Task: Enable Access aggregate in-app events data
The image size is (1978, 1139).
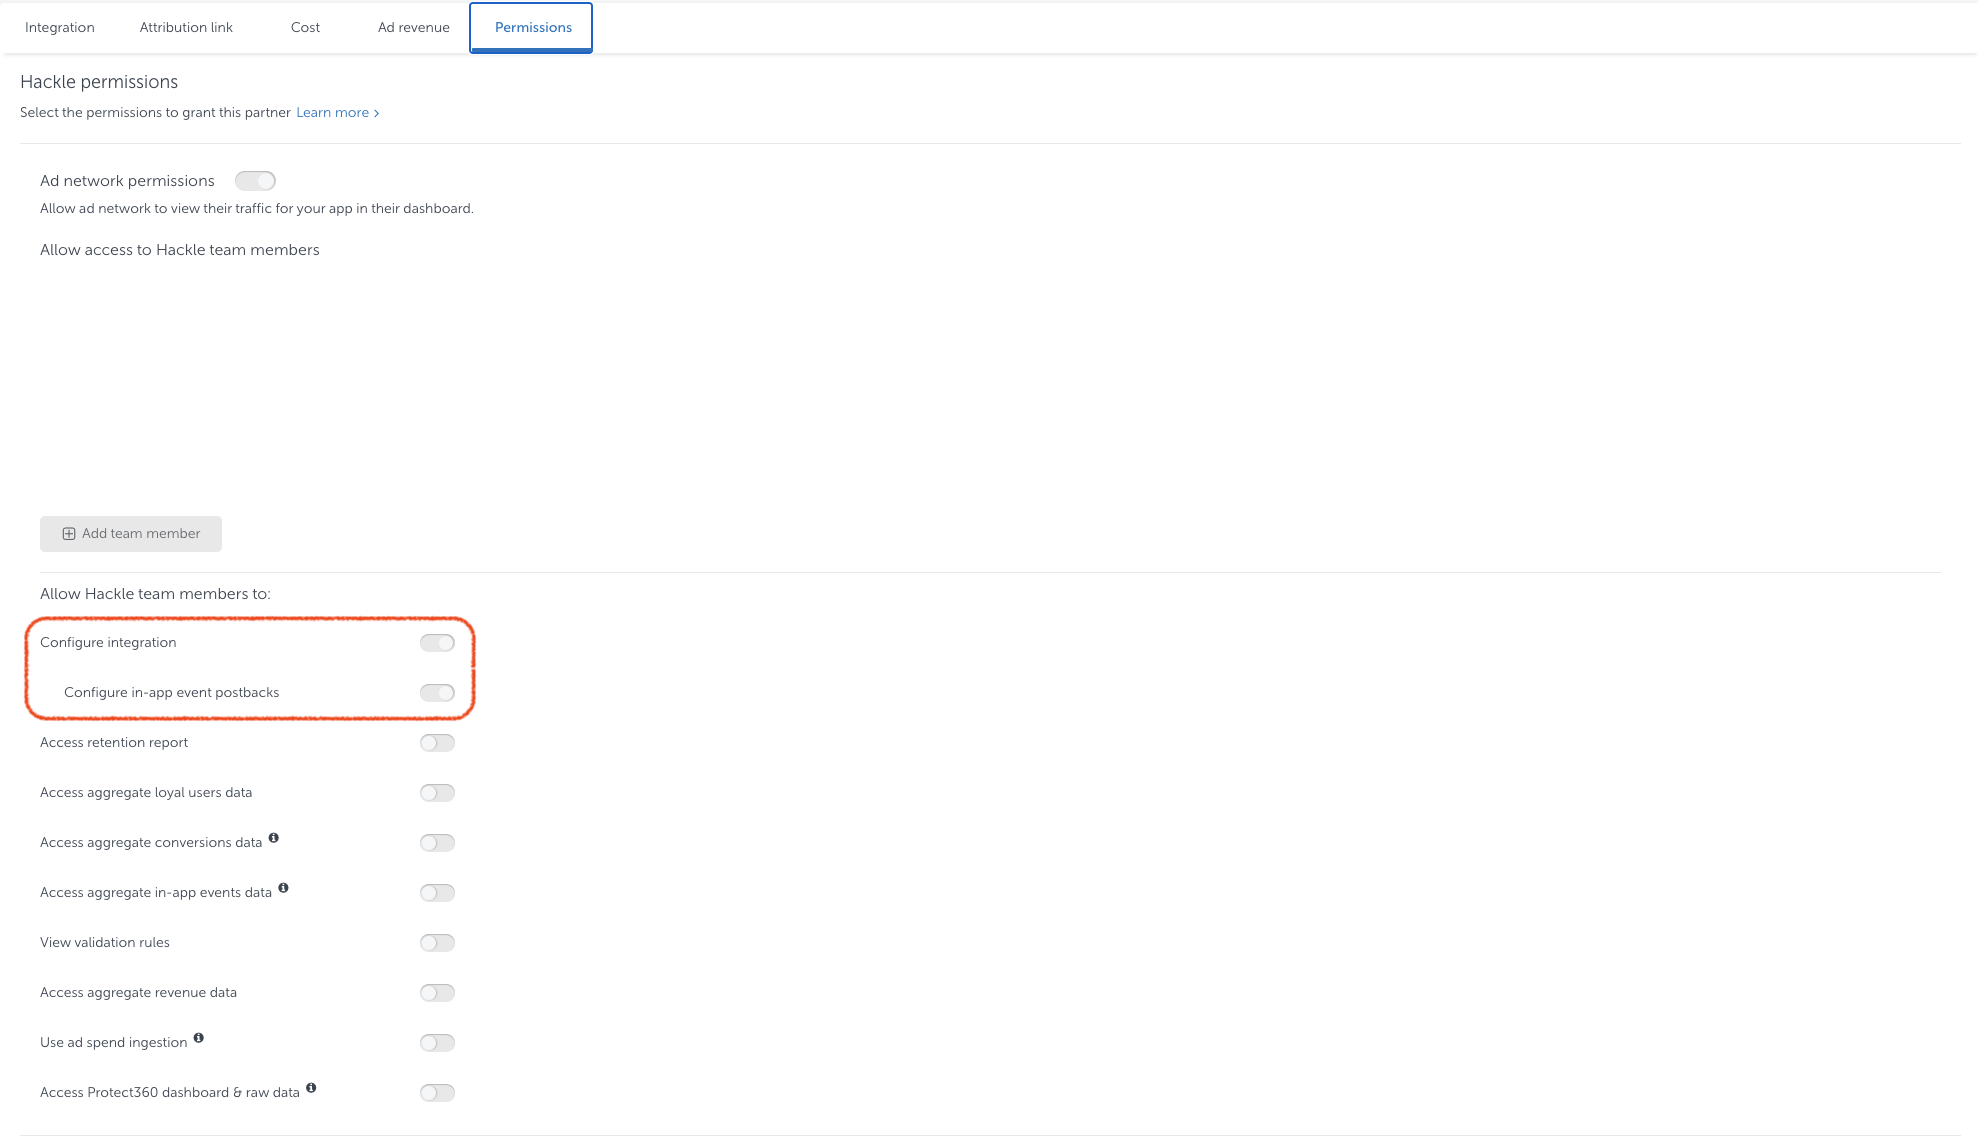Action: tap(437, 893)
